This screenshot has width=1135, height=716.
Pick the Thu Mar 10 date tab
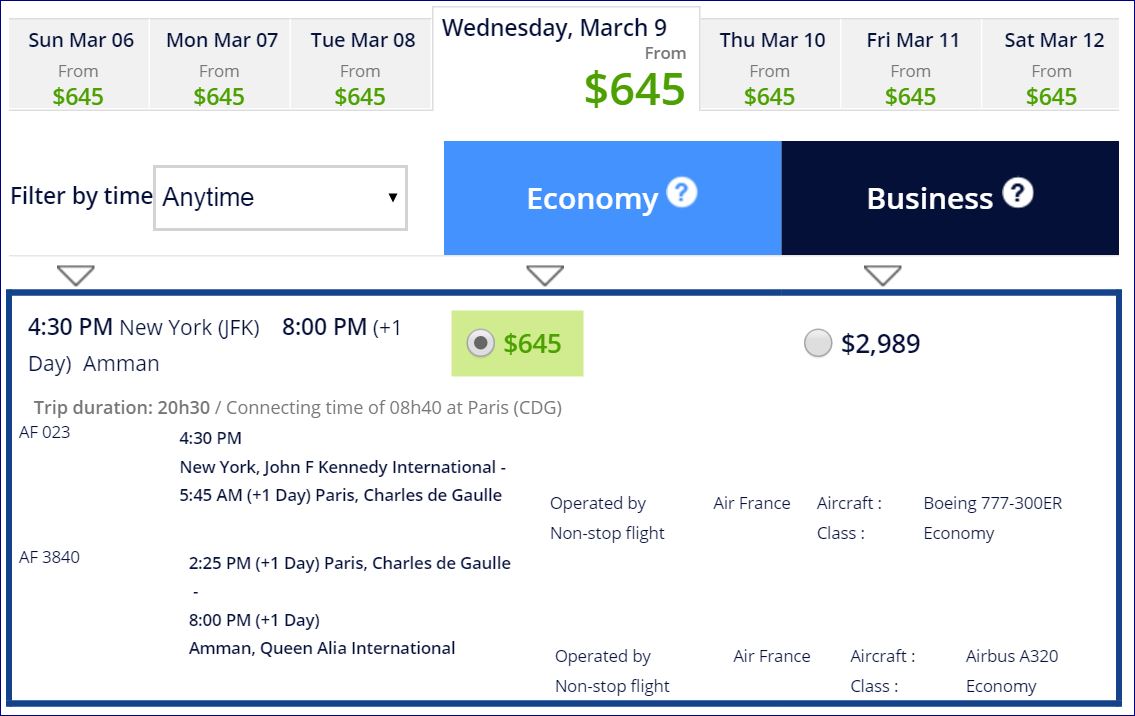[771, 67]
